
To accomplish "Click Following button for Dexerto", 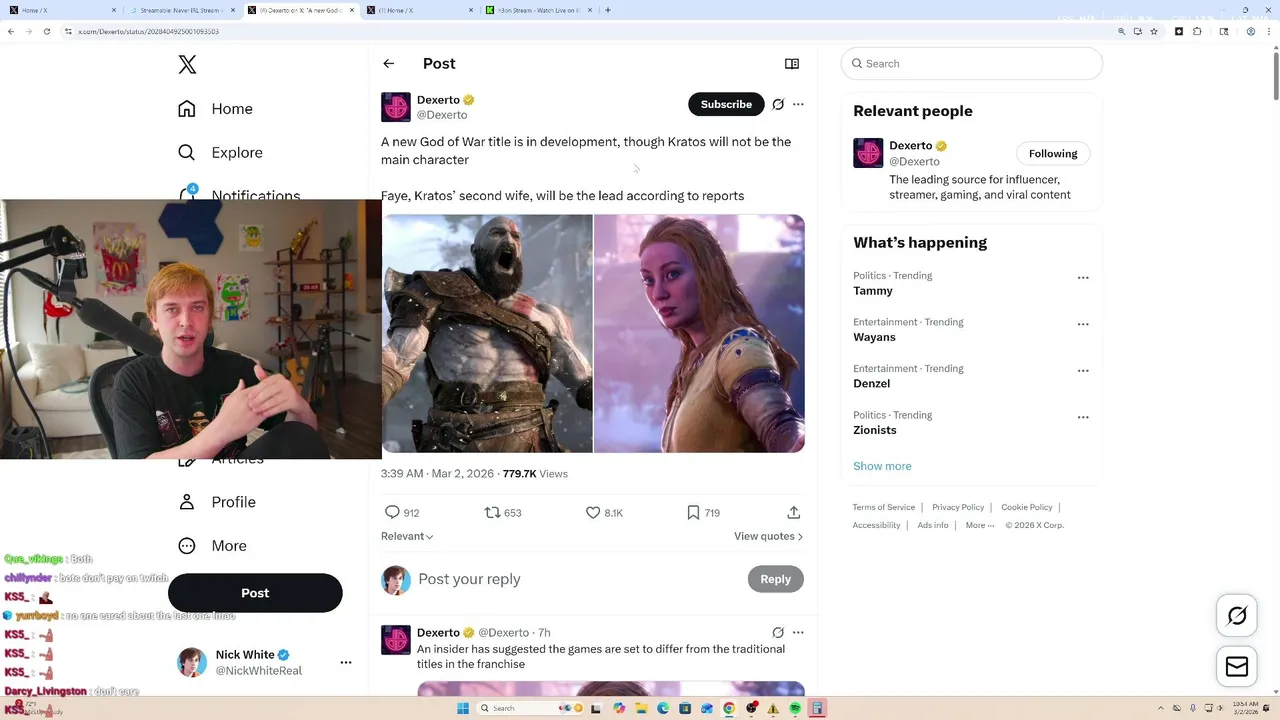I will pyautogui.click(x=1053, y=153).
